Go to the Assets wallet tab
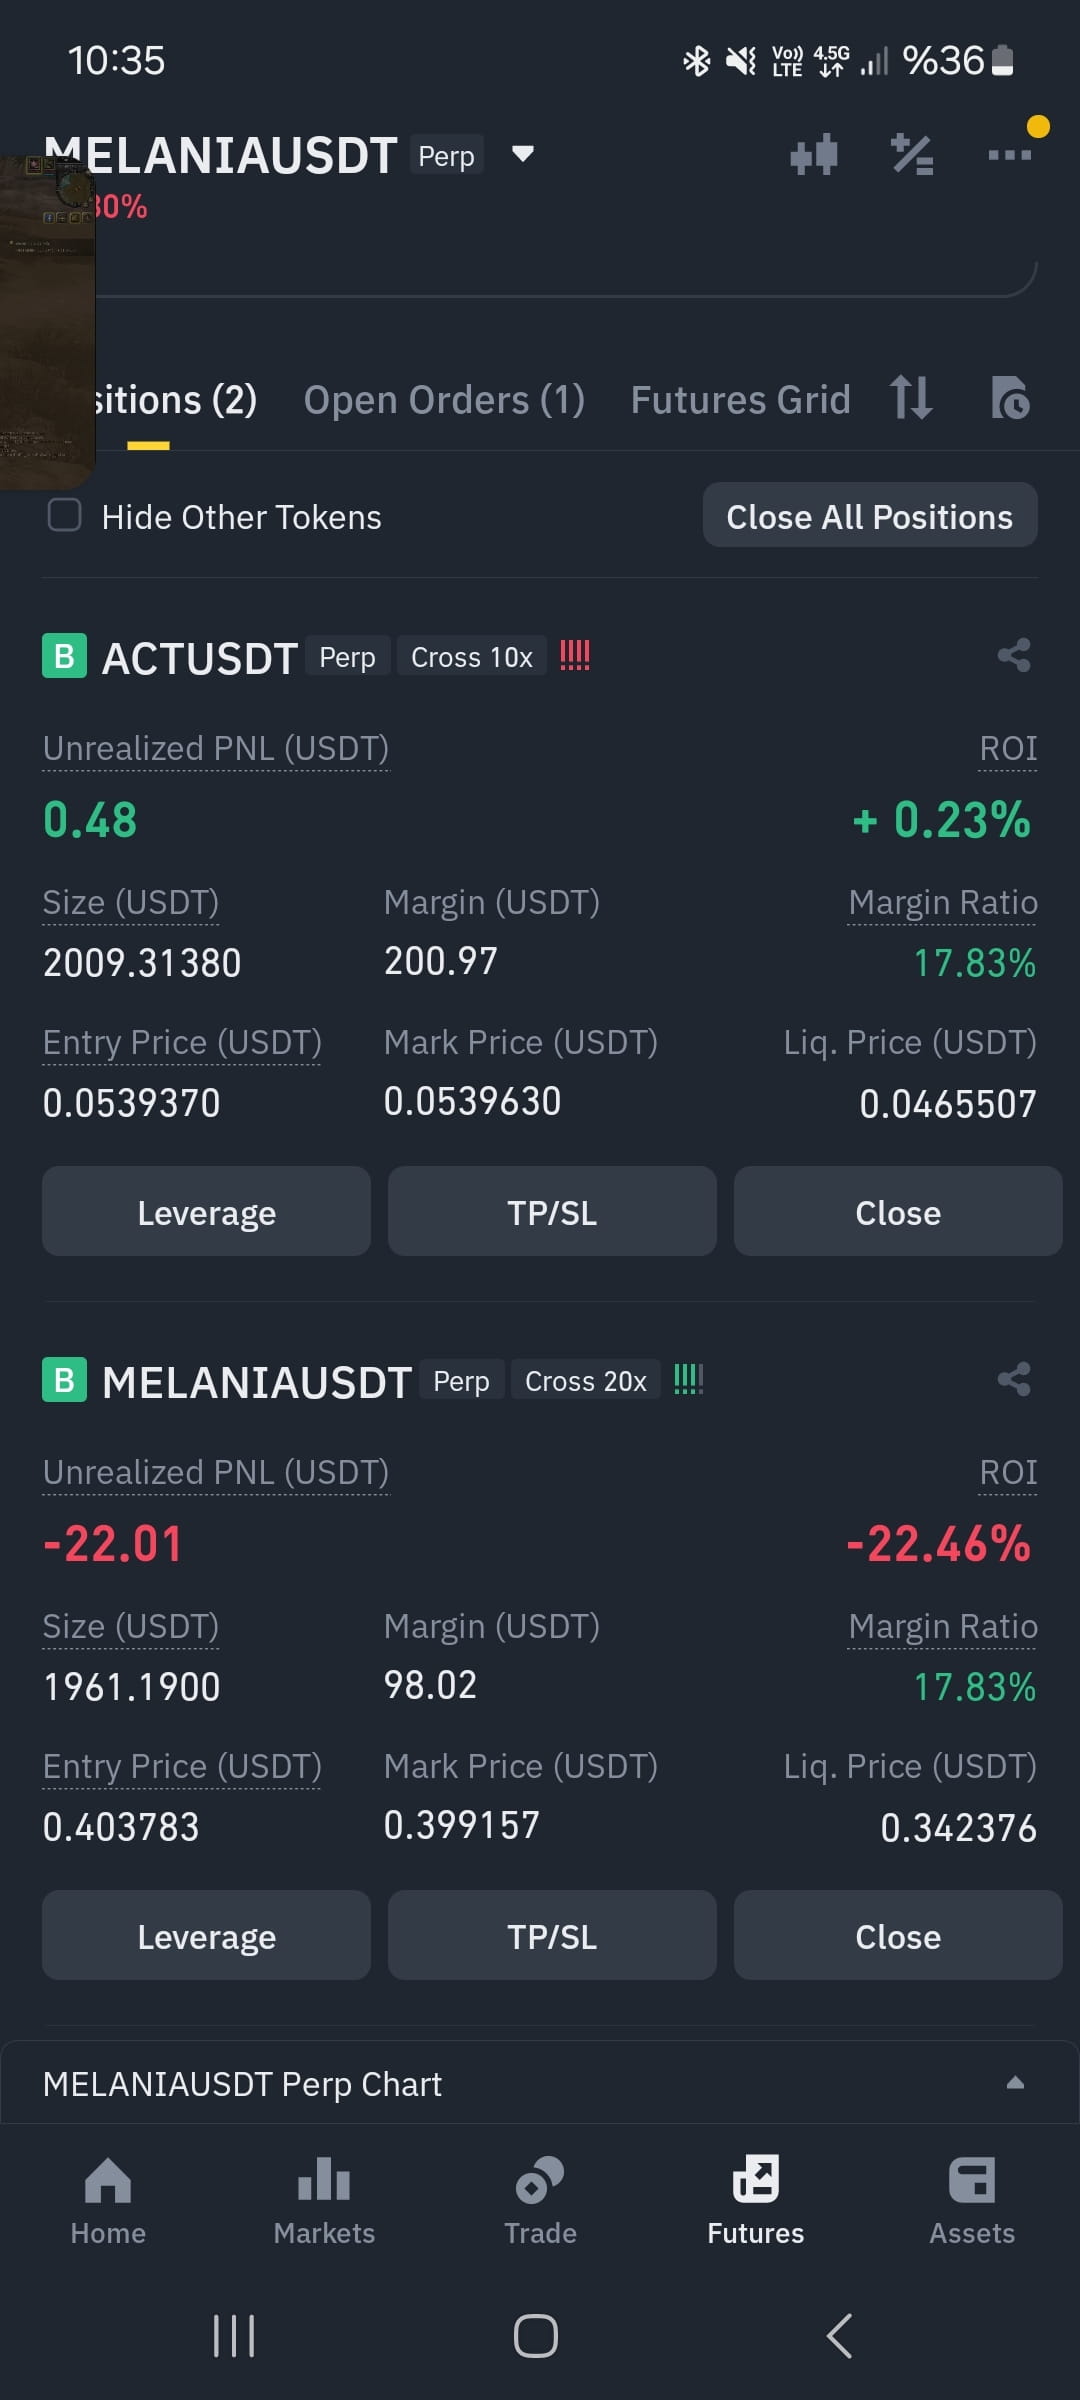This screenshot has width=1080, height=2400. 972,2200
